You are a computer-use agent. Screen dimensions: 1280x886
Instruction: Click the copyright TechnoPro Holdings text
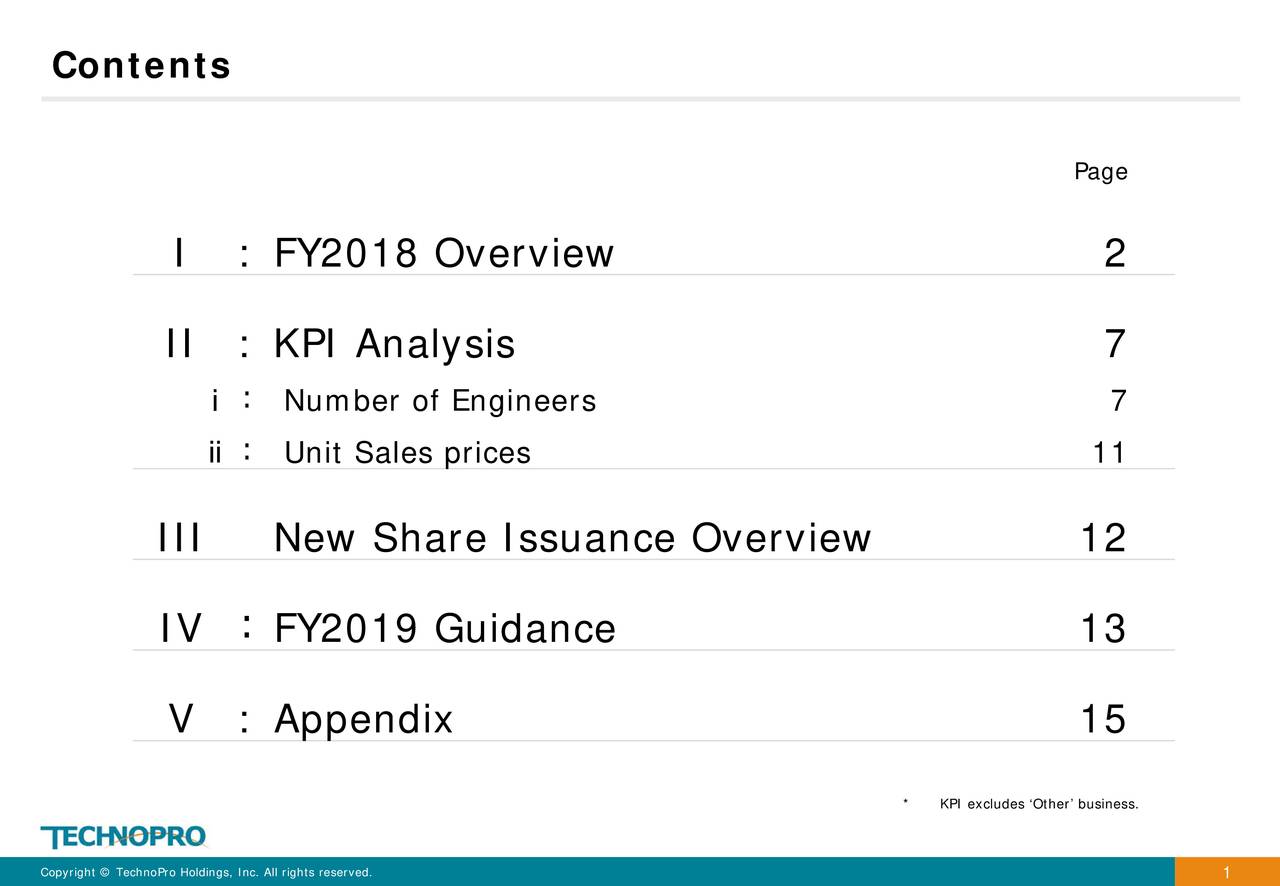point(206,873)
